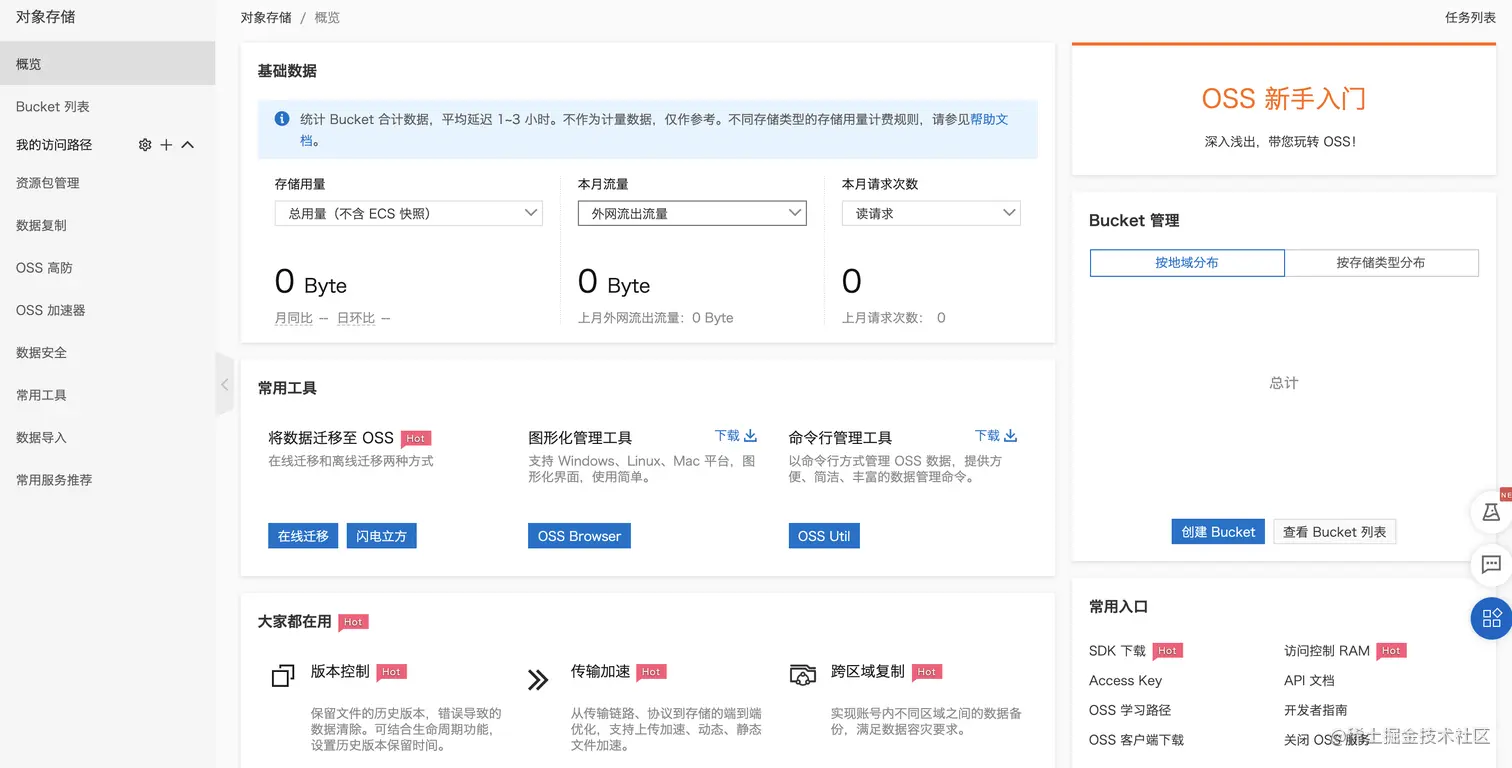This screenshot has width=1512, height=768.
Task: Open 任务列表 at the top right
Action: point(1470,17)
